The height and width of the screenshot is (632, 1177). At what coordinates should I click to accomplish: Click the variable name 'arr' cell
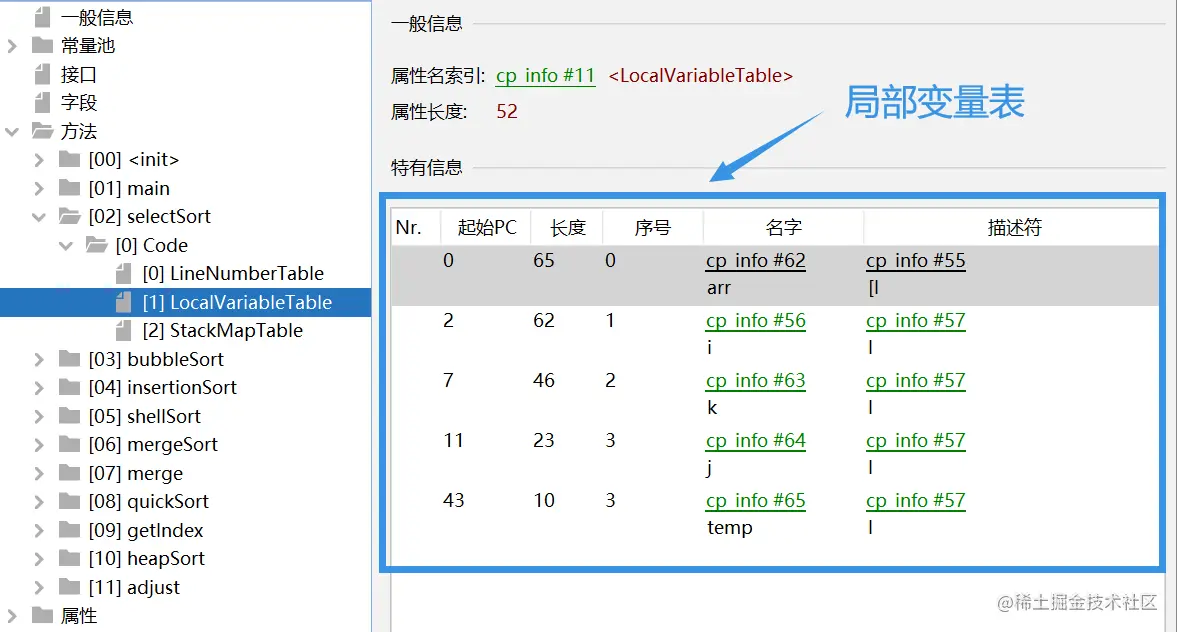(718, 288)
